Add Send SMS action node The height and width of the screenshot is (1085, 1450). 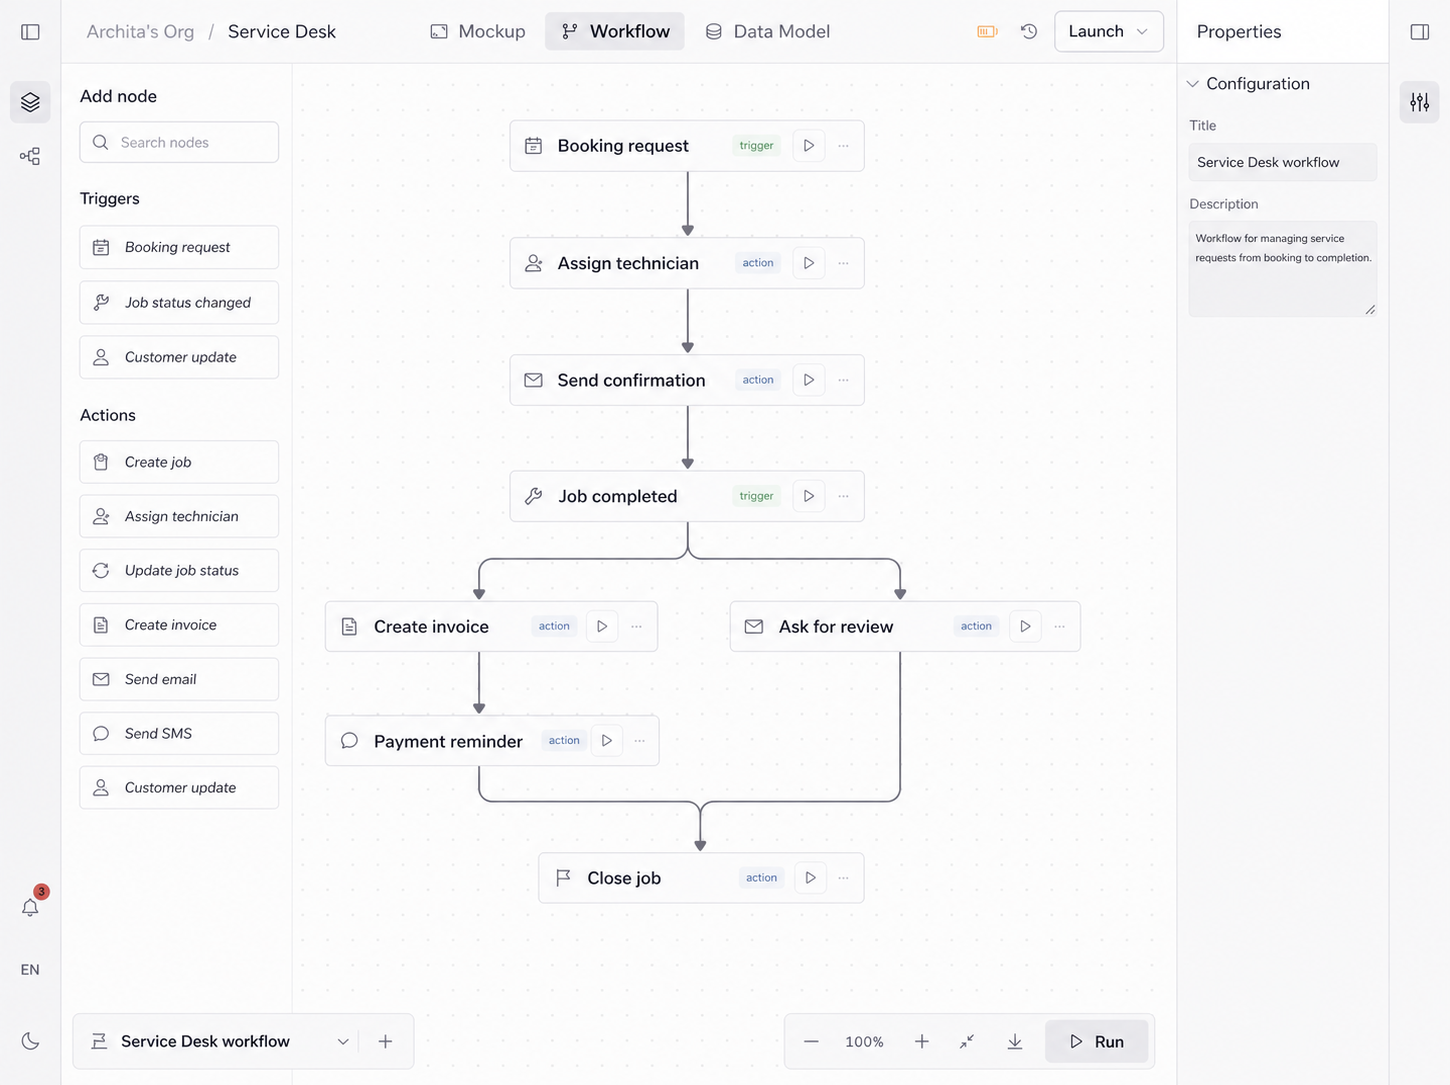tap(179, 733)
